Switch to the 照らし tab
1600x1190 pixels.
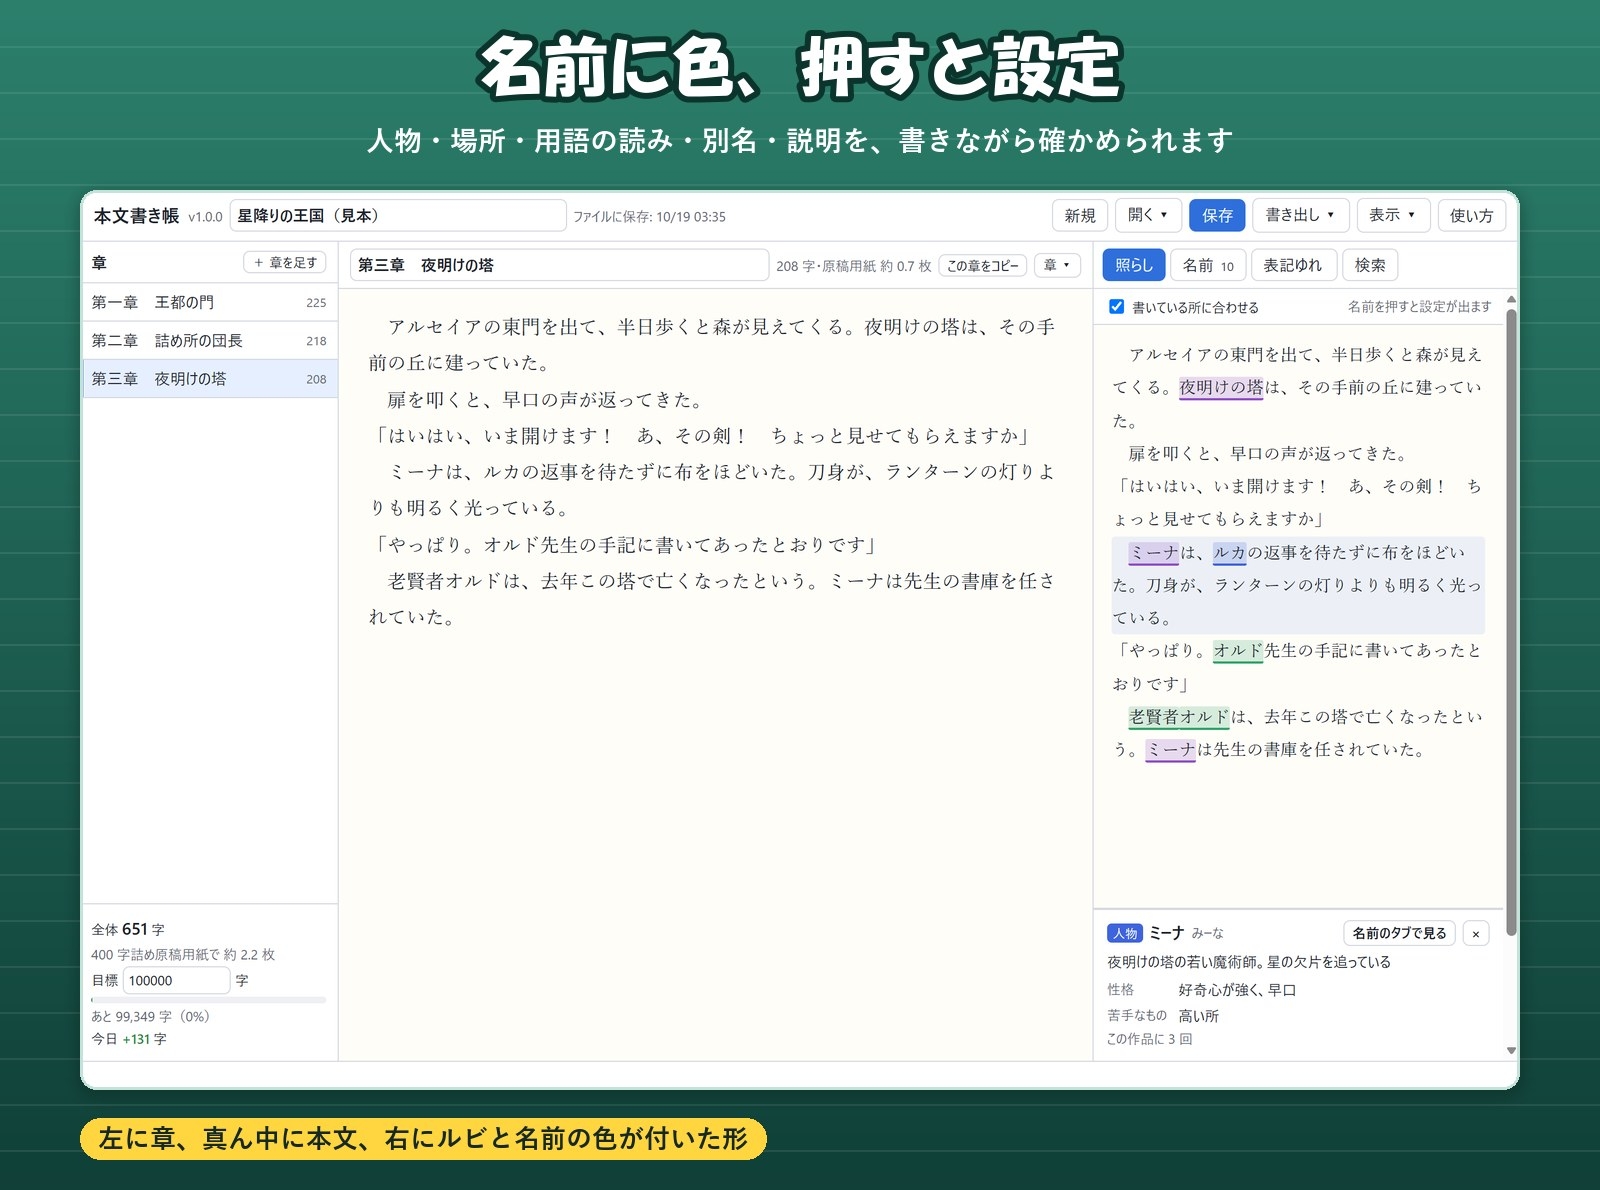coord(1134,265)
